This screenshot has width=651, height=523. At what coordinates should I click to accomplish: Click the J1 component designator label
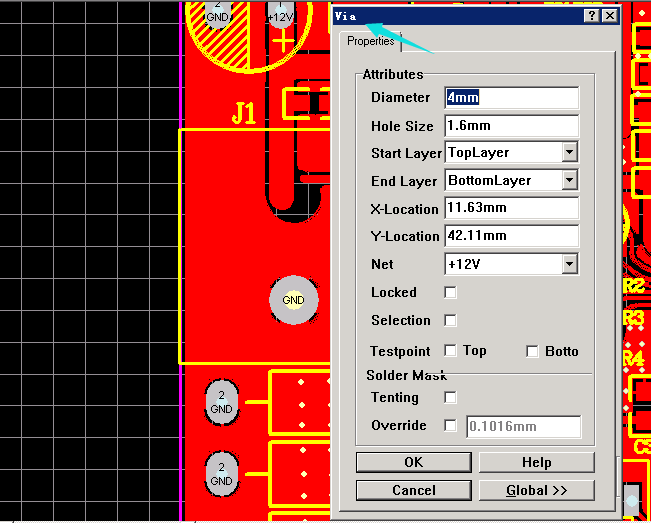click(244, 115)
